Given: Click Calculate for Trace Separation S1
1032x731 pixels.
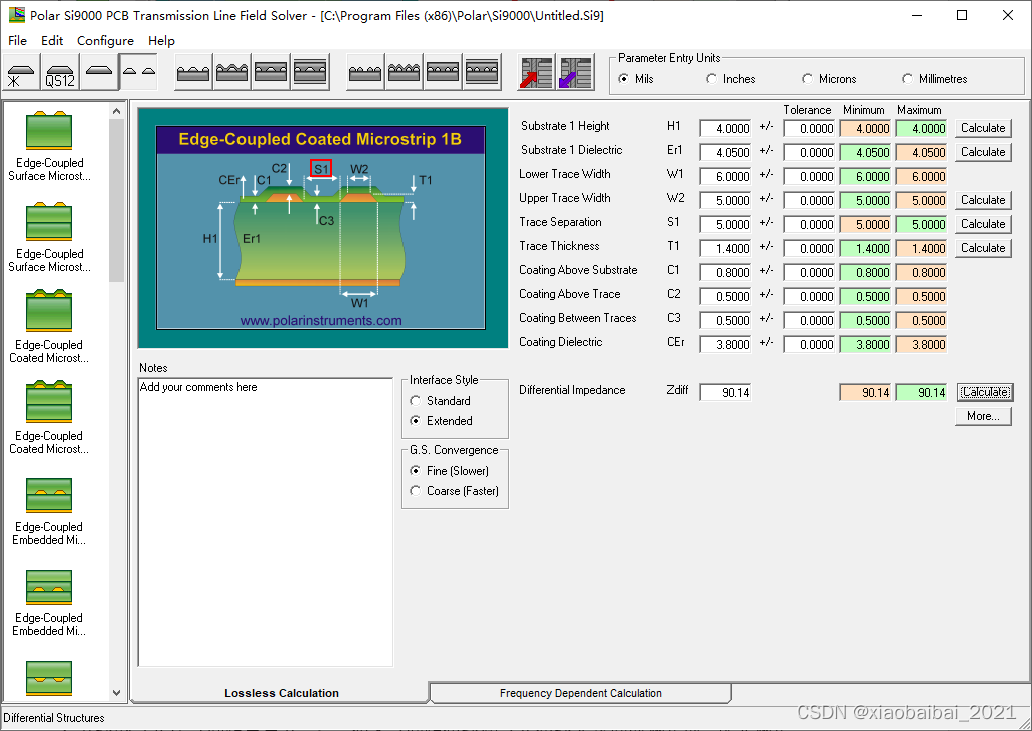Looking at the screenshot, I should (983, 224).
